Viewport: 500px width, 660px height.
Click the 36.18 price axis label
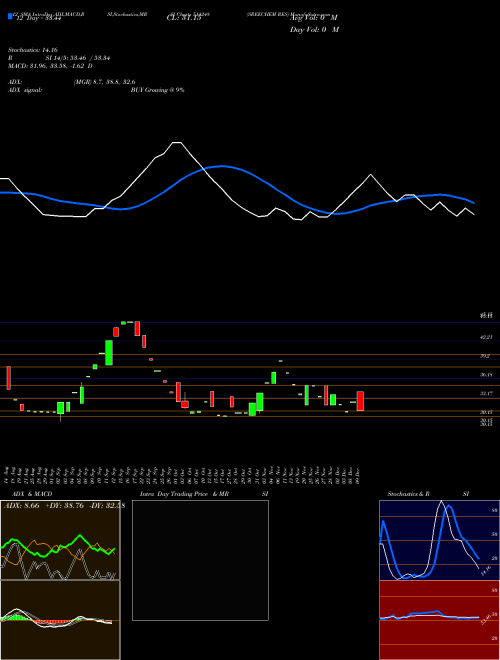(486, 375)
